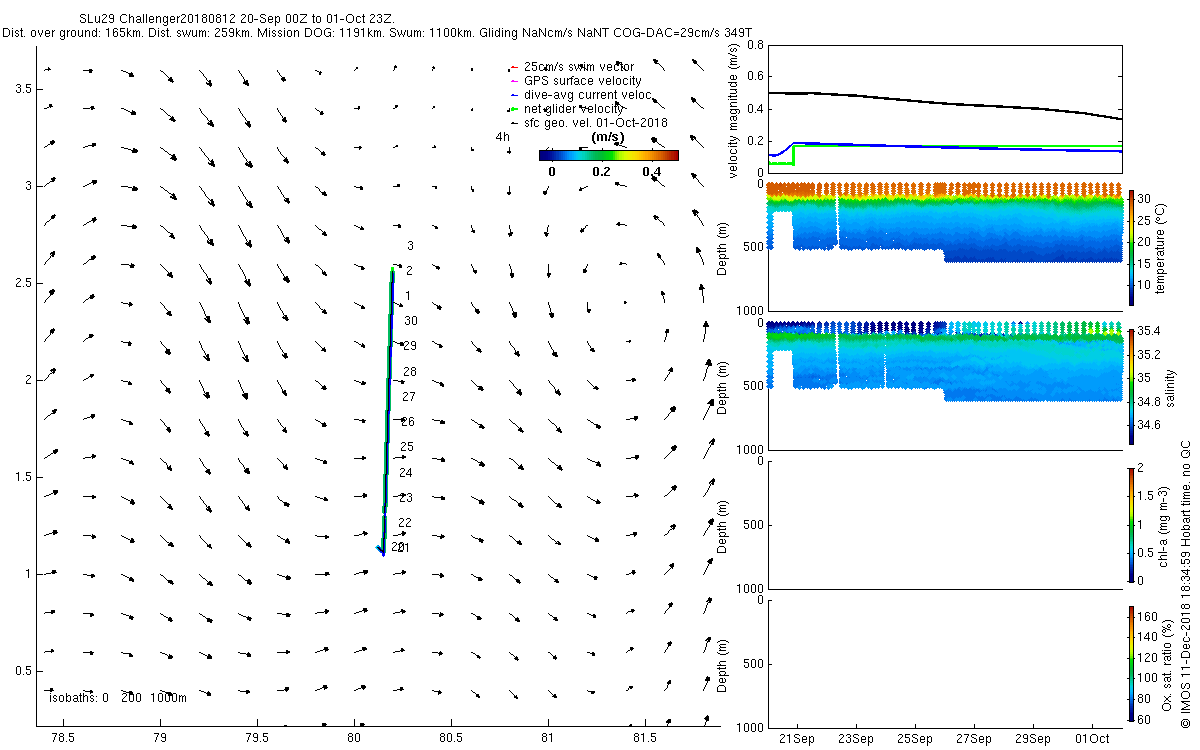Click the salinity colorbar tick "34.6"
The width and height of the screenshot is (1200, 750).
click(1151, 425)
